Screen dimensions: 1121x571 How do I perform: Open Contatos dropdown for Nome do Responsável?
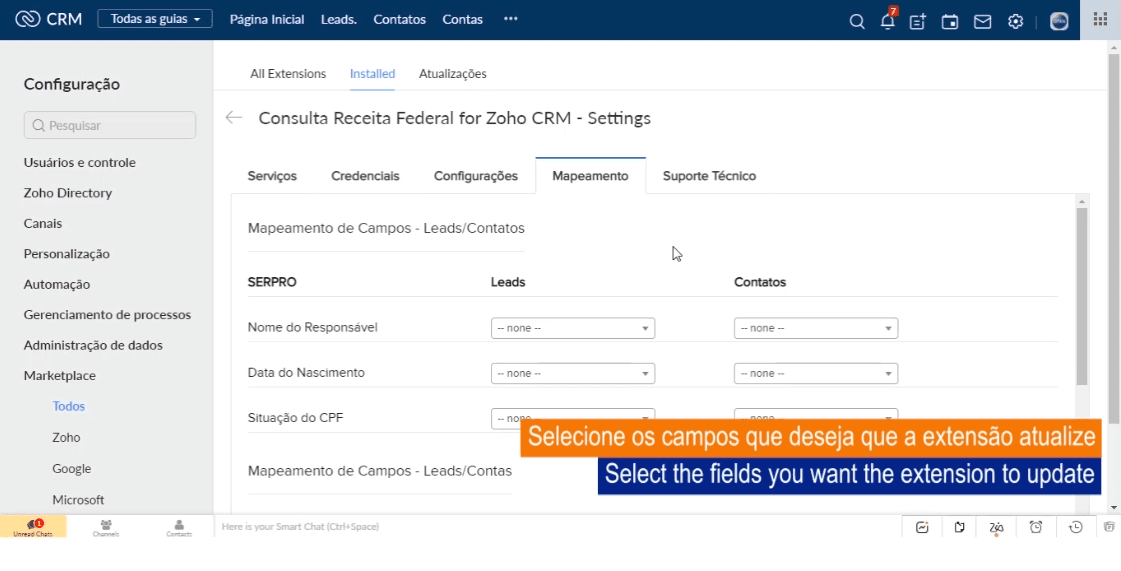tap(815, 328)
